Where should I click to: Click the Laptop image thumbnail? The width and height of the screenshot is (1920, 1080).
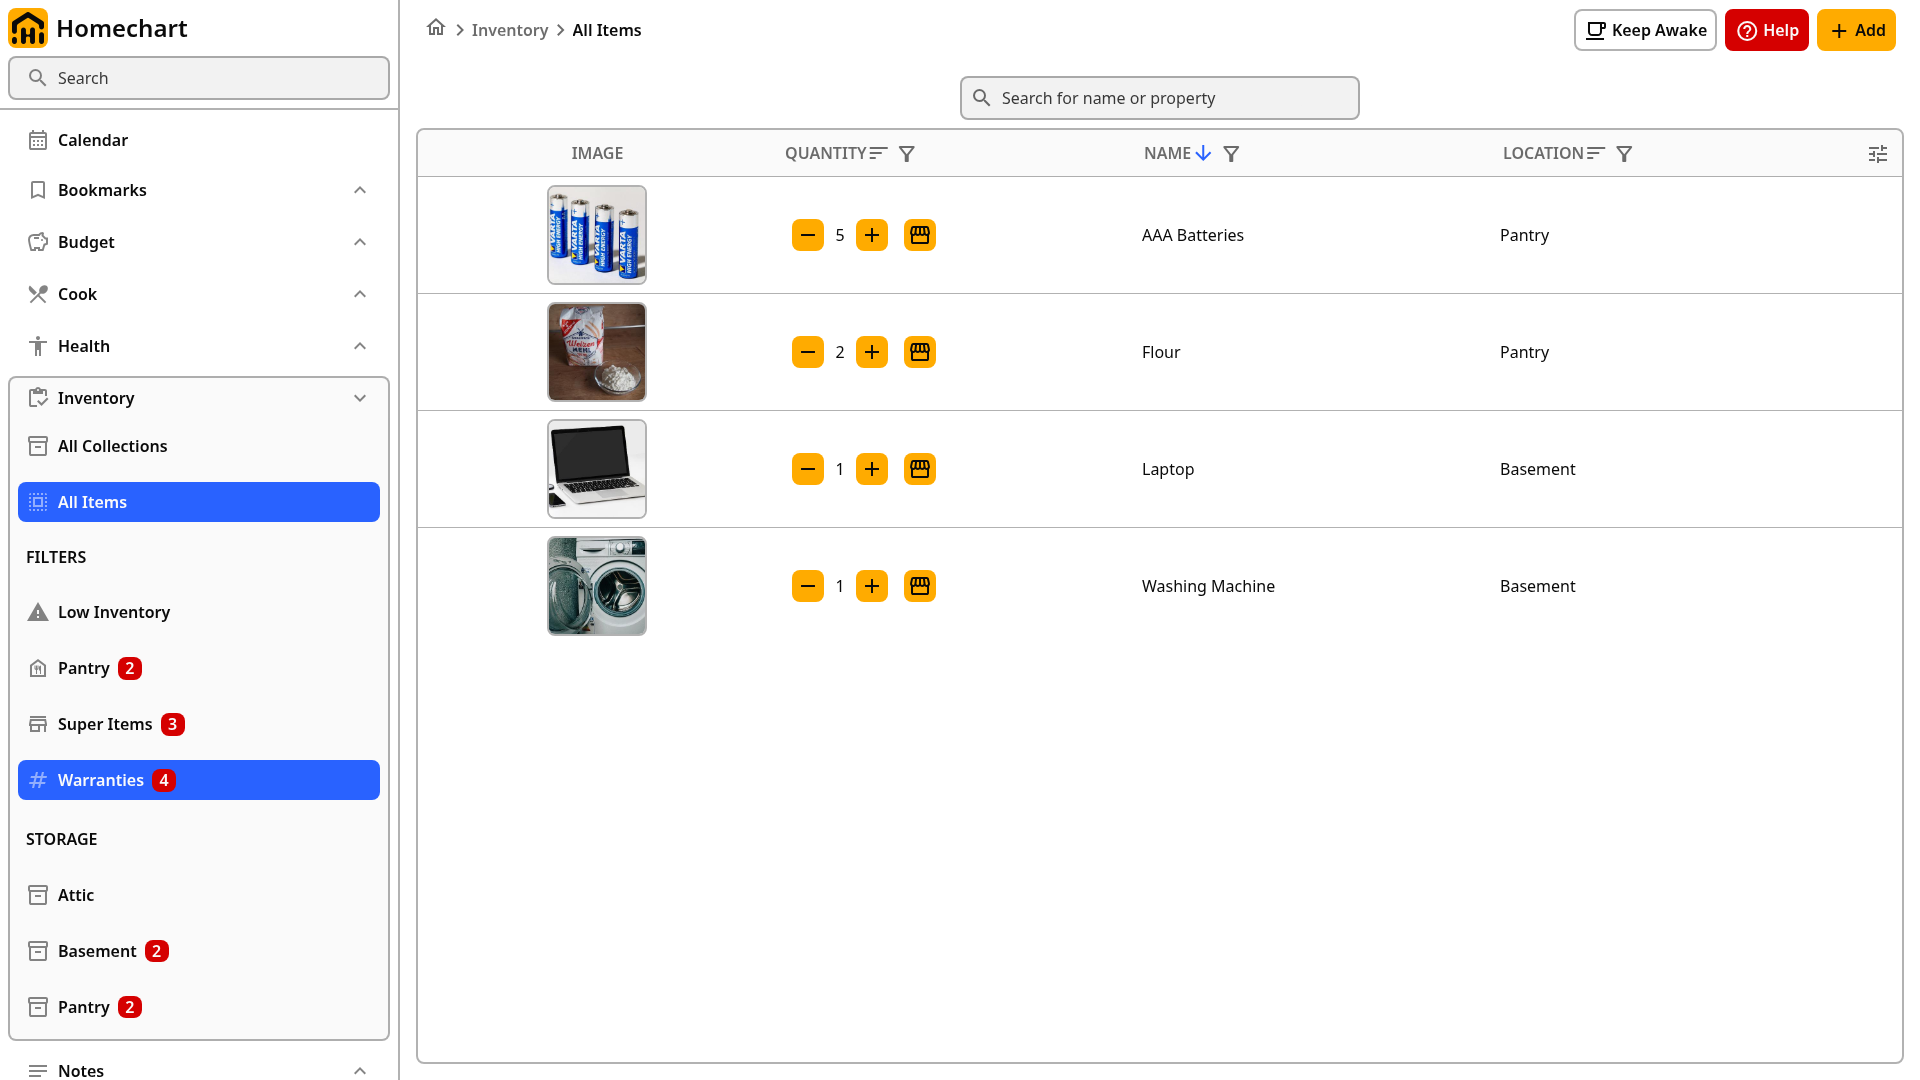[x=597, y=469]
